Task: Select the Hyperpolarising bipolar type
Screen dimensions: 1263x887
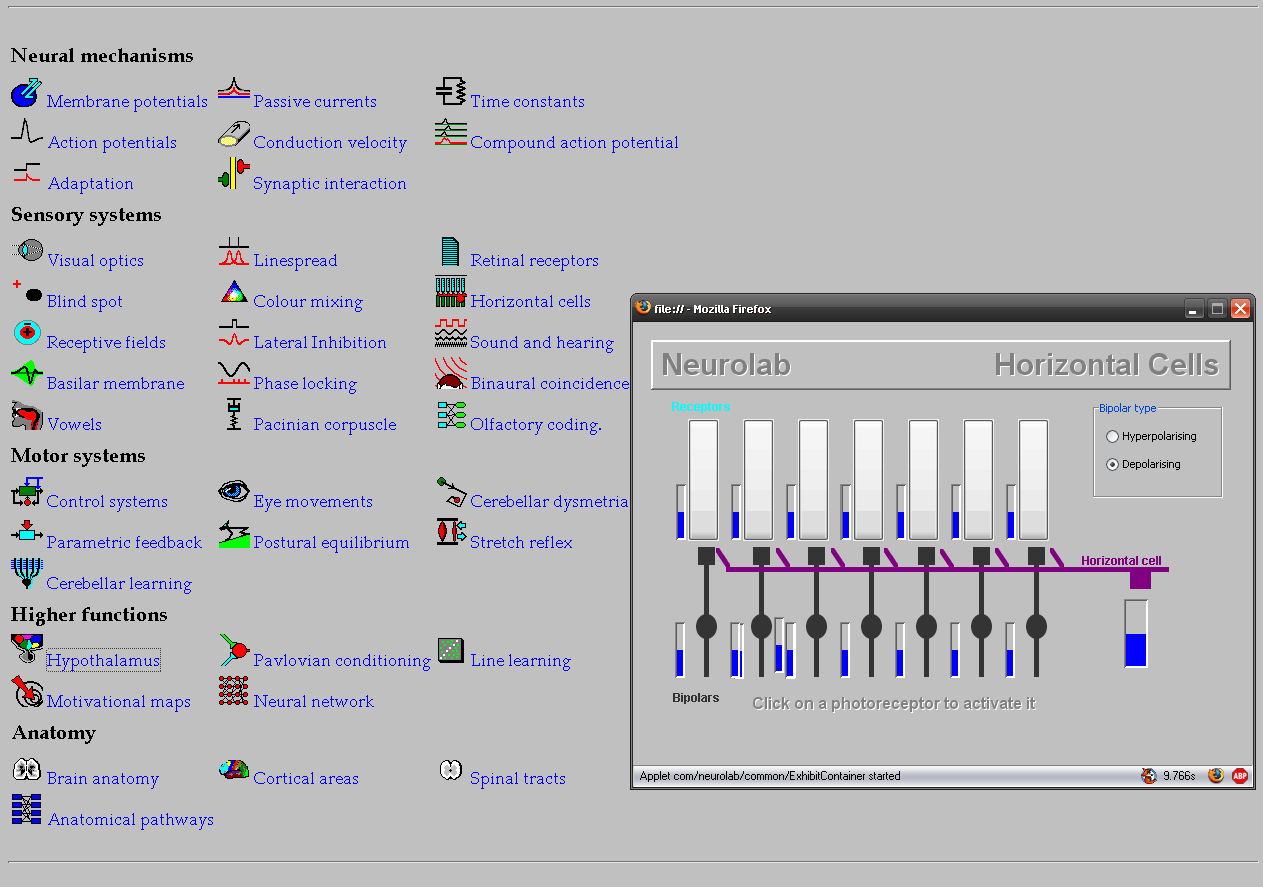Action: tap(1112, 437)
